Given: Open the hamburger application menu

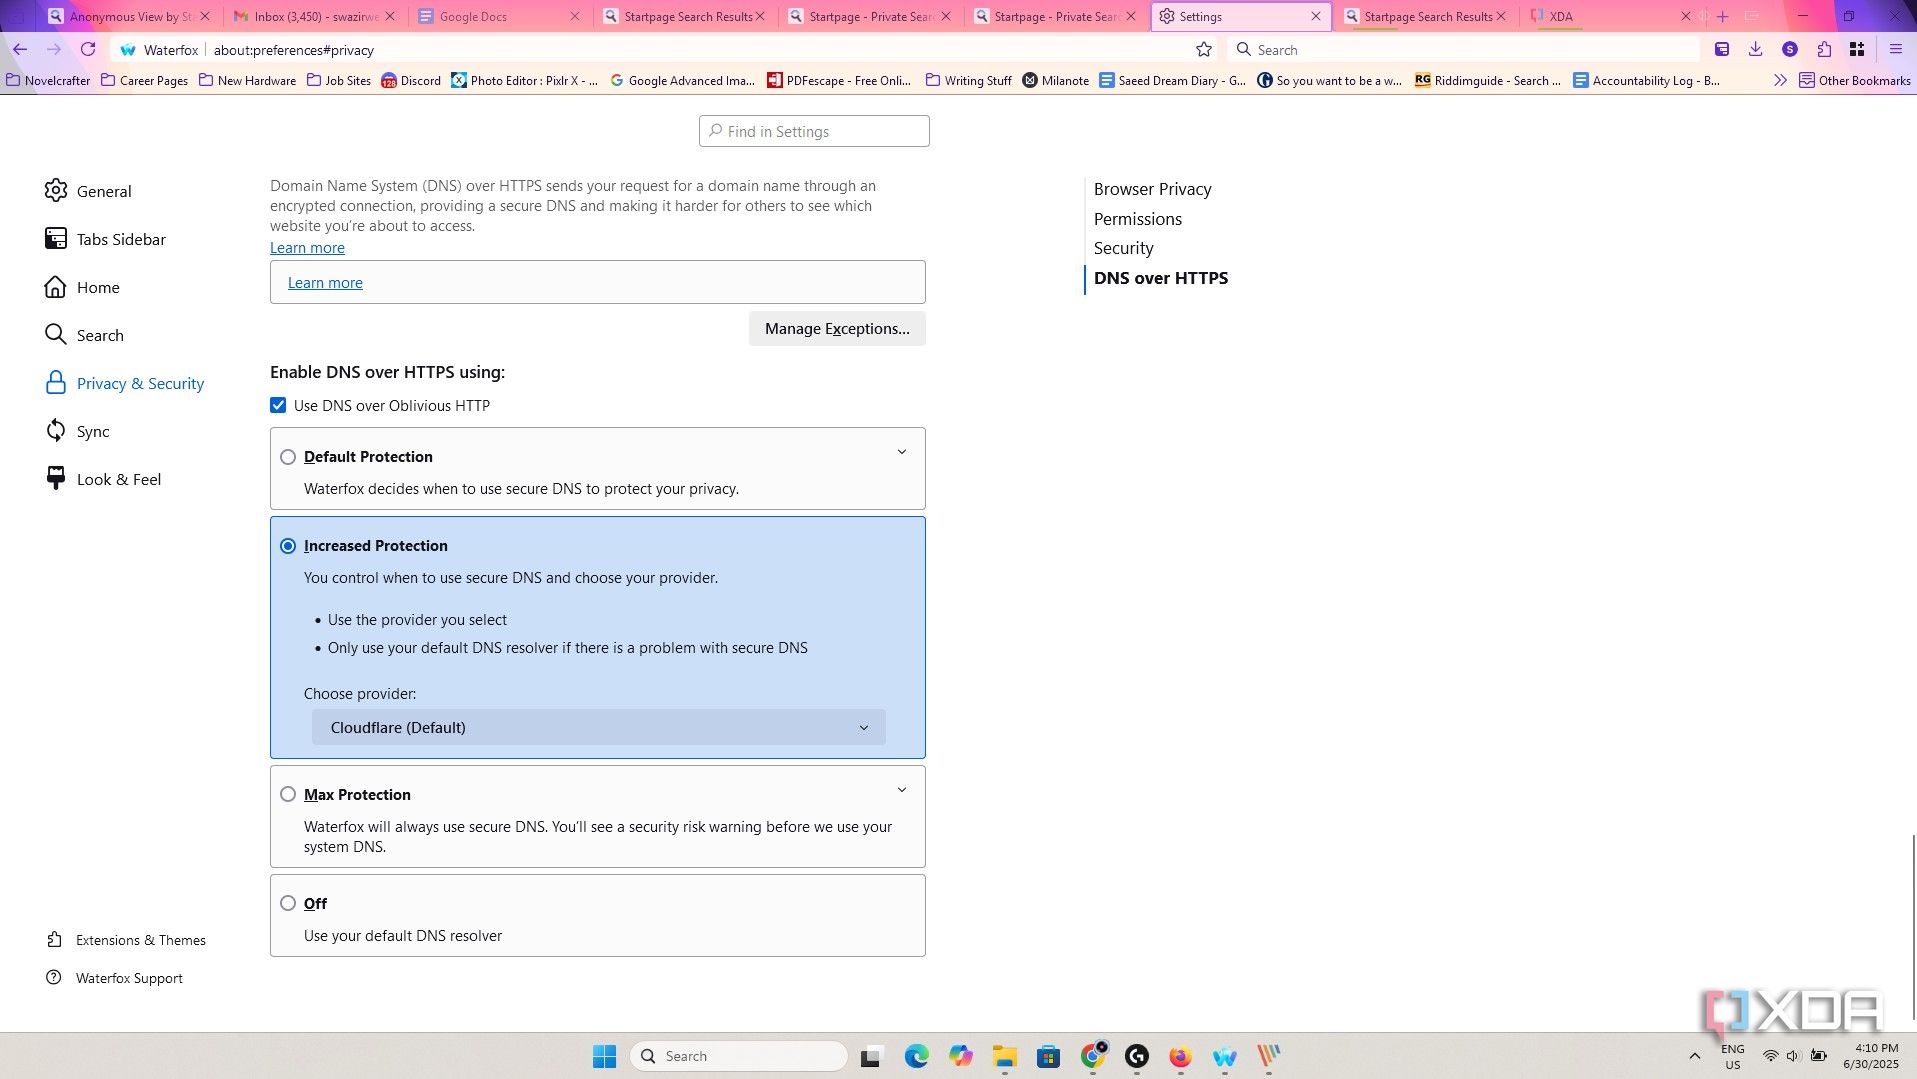Looking at the screenshot, I should pyautogui.click(x=1895, y=49).
